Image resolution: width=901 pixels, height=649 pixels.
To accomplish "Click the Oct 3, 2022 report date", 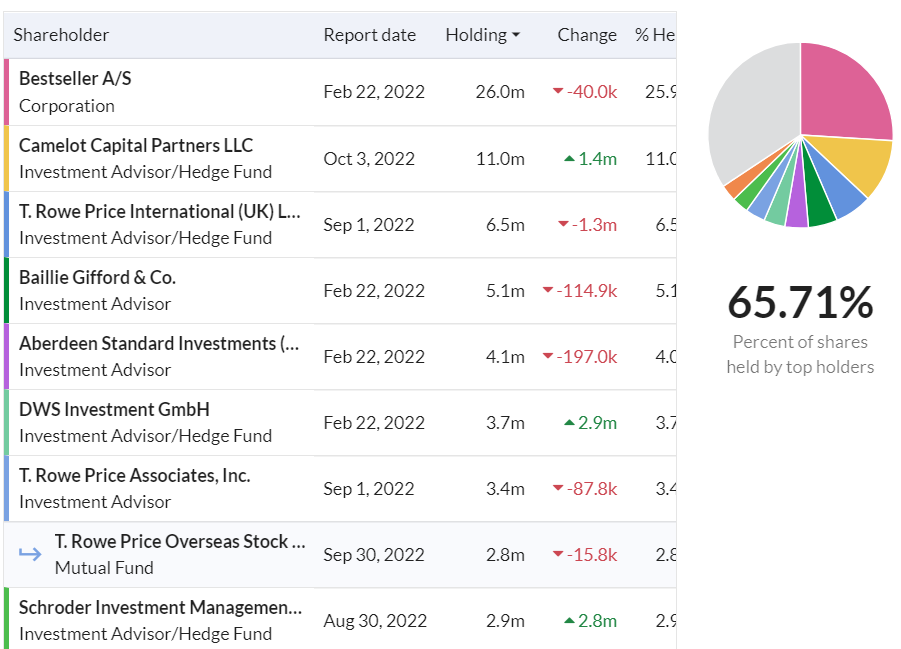I will (x=369, y=159).
